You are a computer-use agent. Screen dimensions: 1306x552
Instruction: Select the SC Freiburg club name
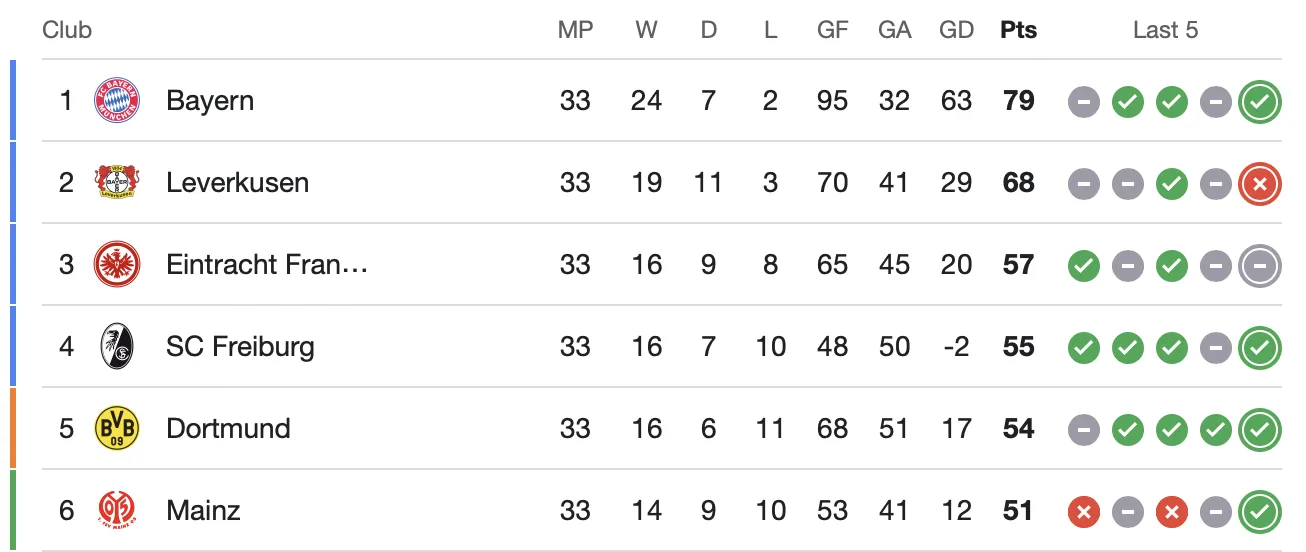(240, 347)
